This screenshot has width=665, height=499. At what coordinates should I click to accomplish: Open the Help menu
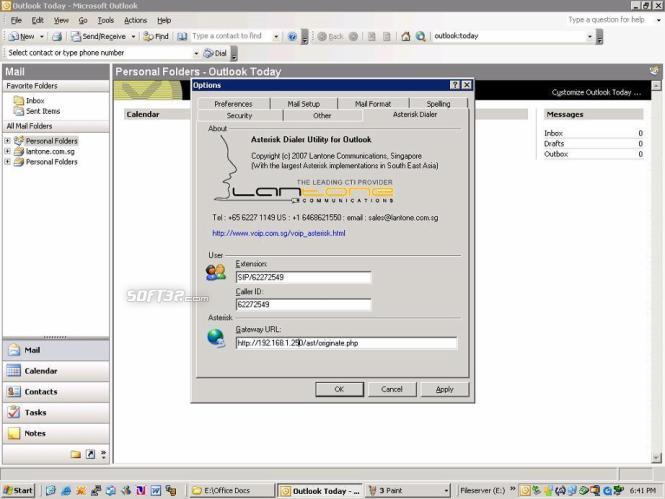pyautogui.click(x=164, y=20)
